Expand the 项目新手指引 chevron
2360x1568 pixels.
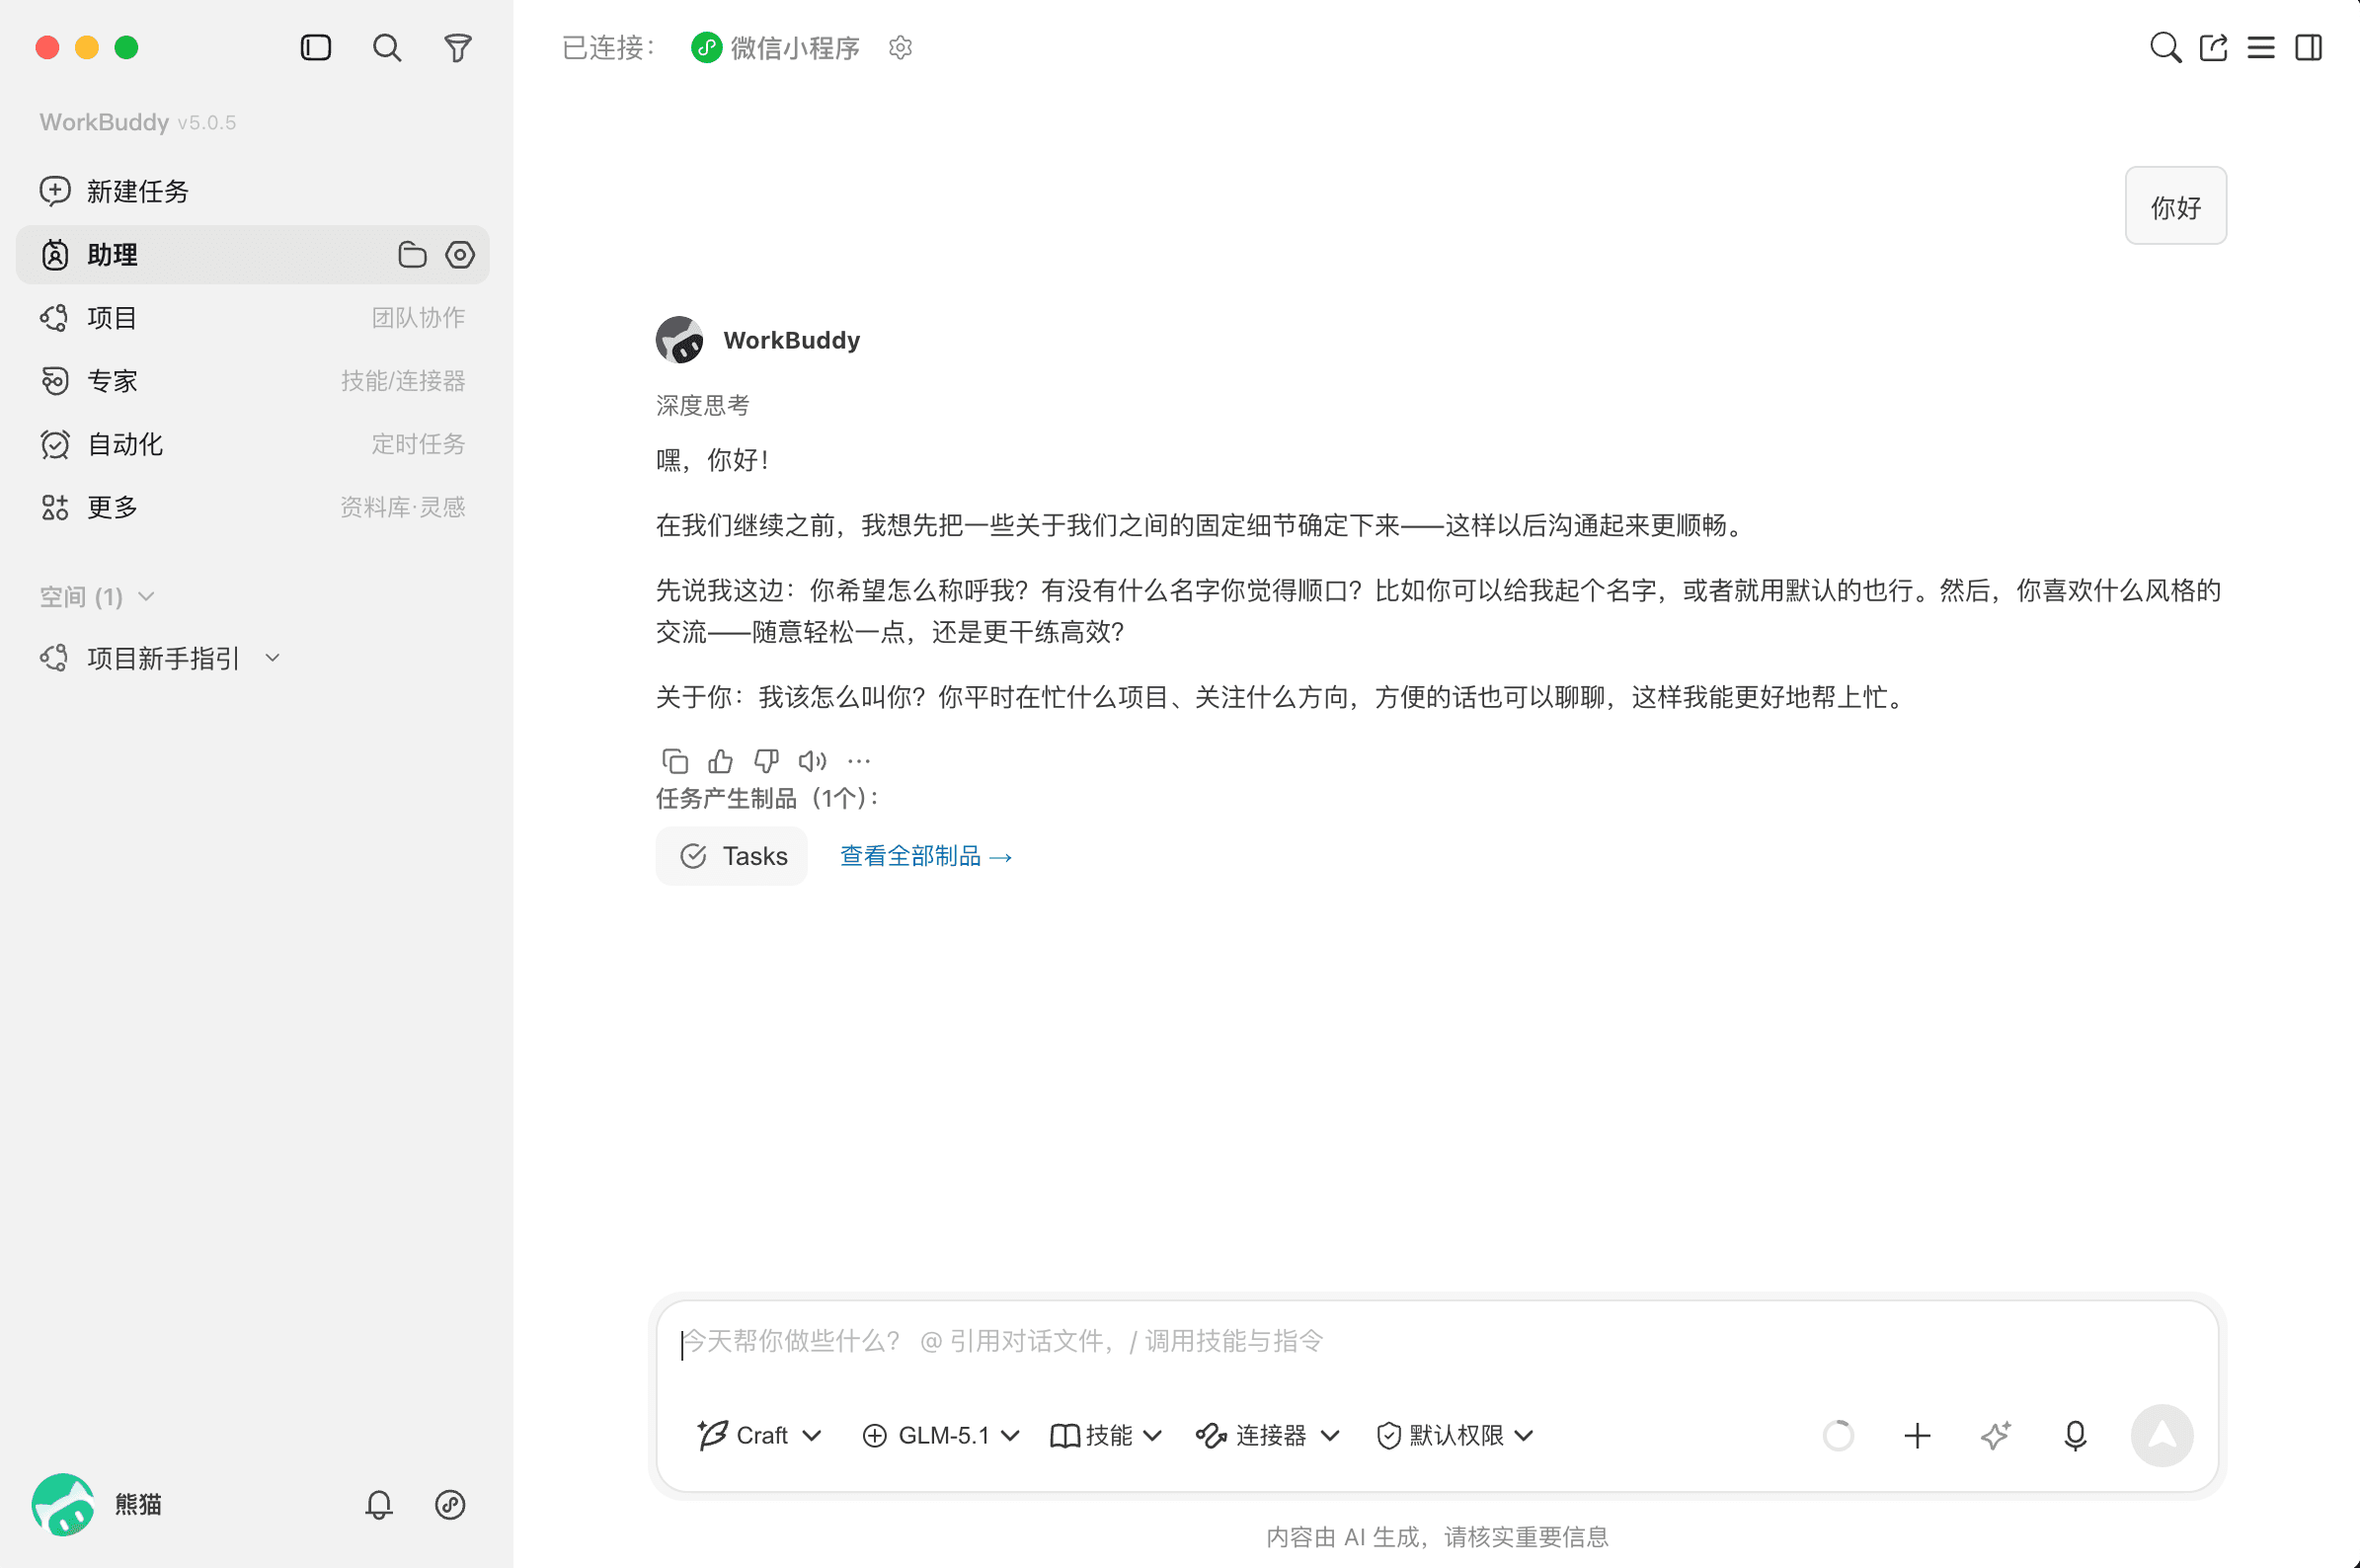pos(273,658)
